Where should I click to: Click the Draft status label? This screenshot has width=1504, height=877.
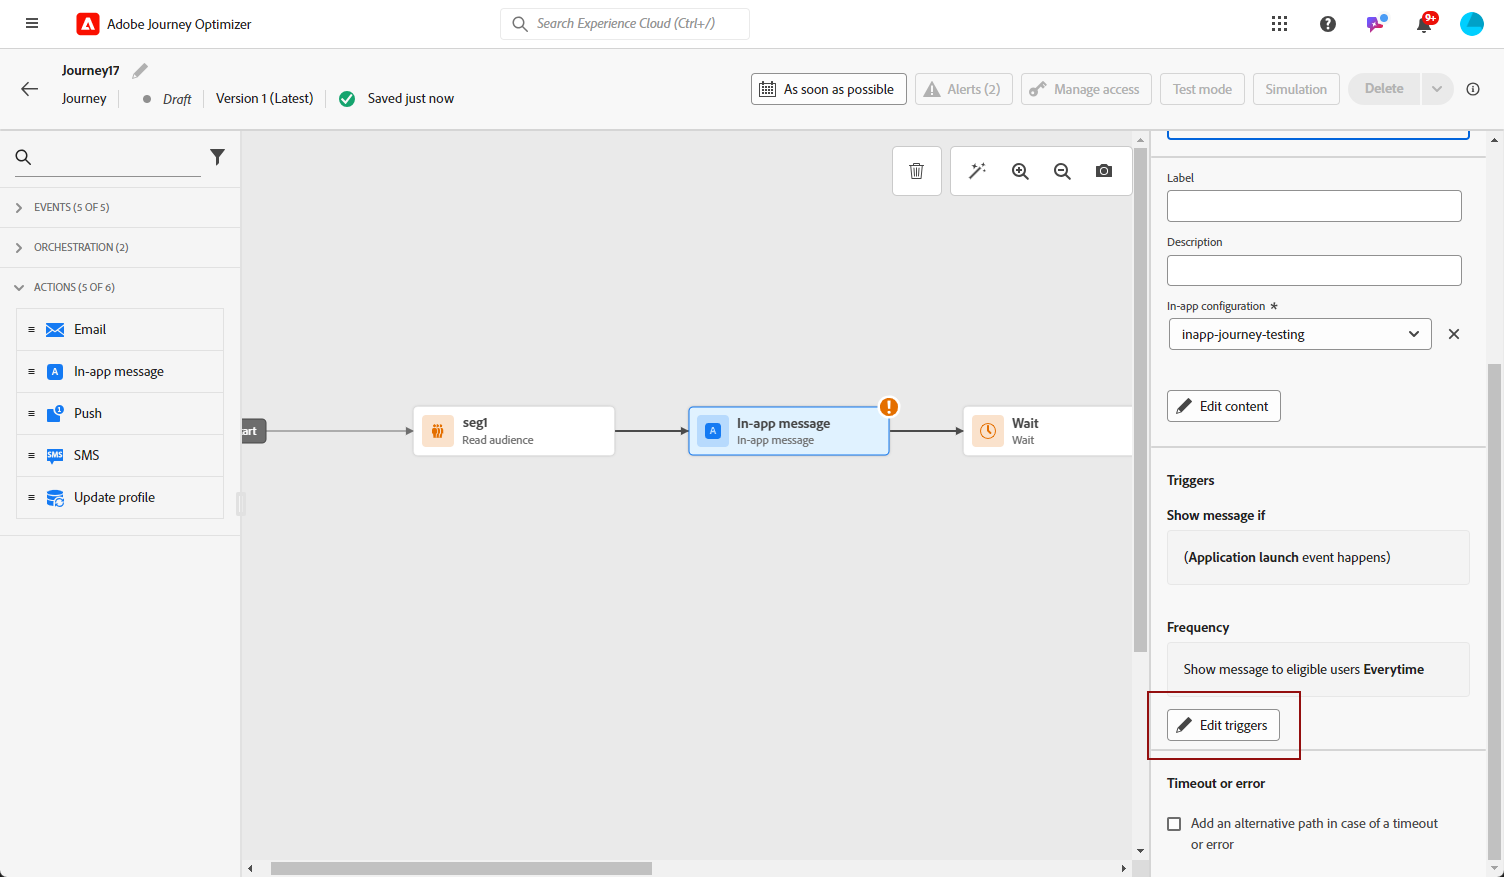tap(177, 99)
